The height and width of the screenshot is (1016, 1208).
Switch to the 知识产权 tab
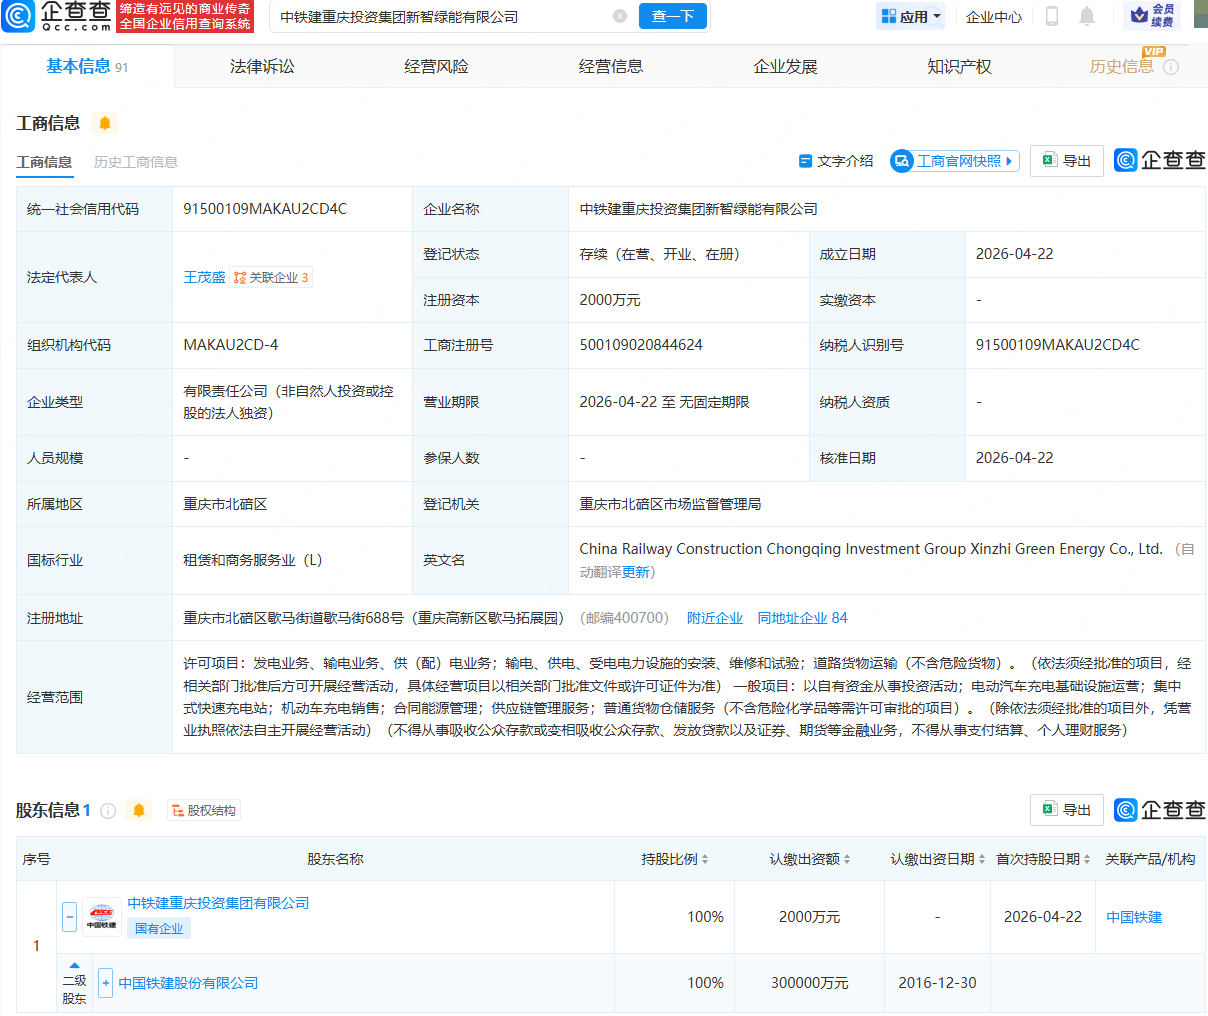959,66
